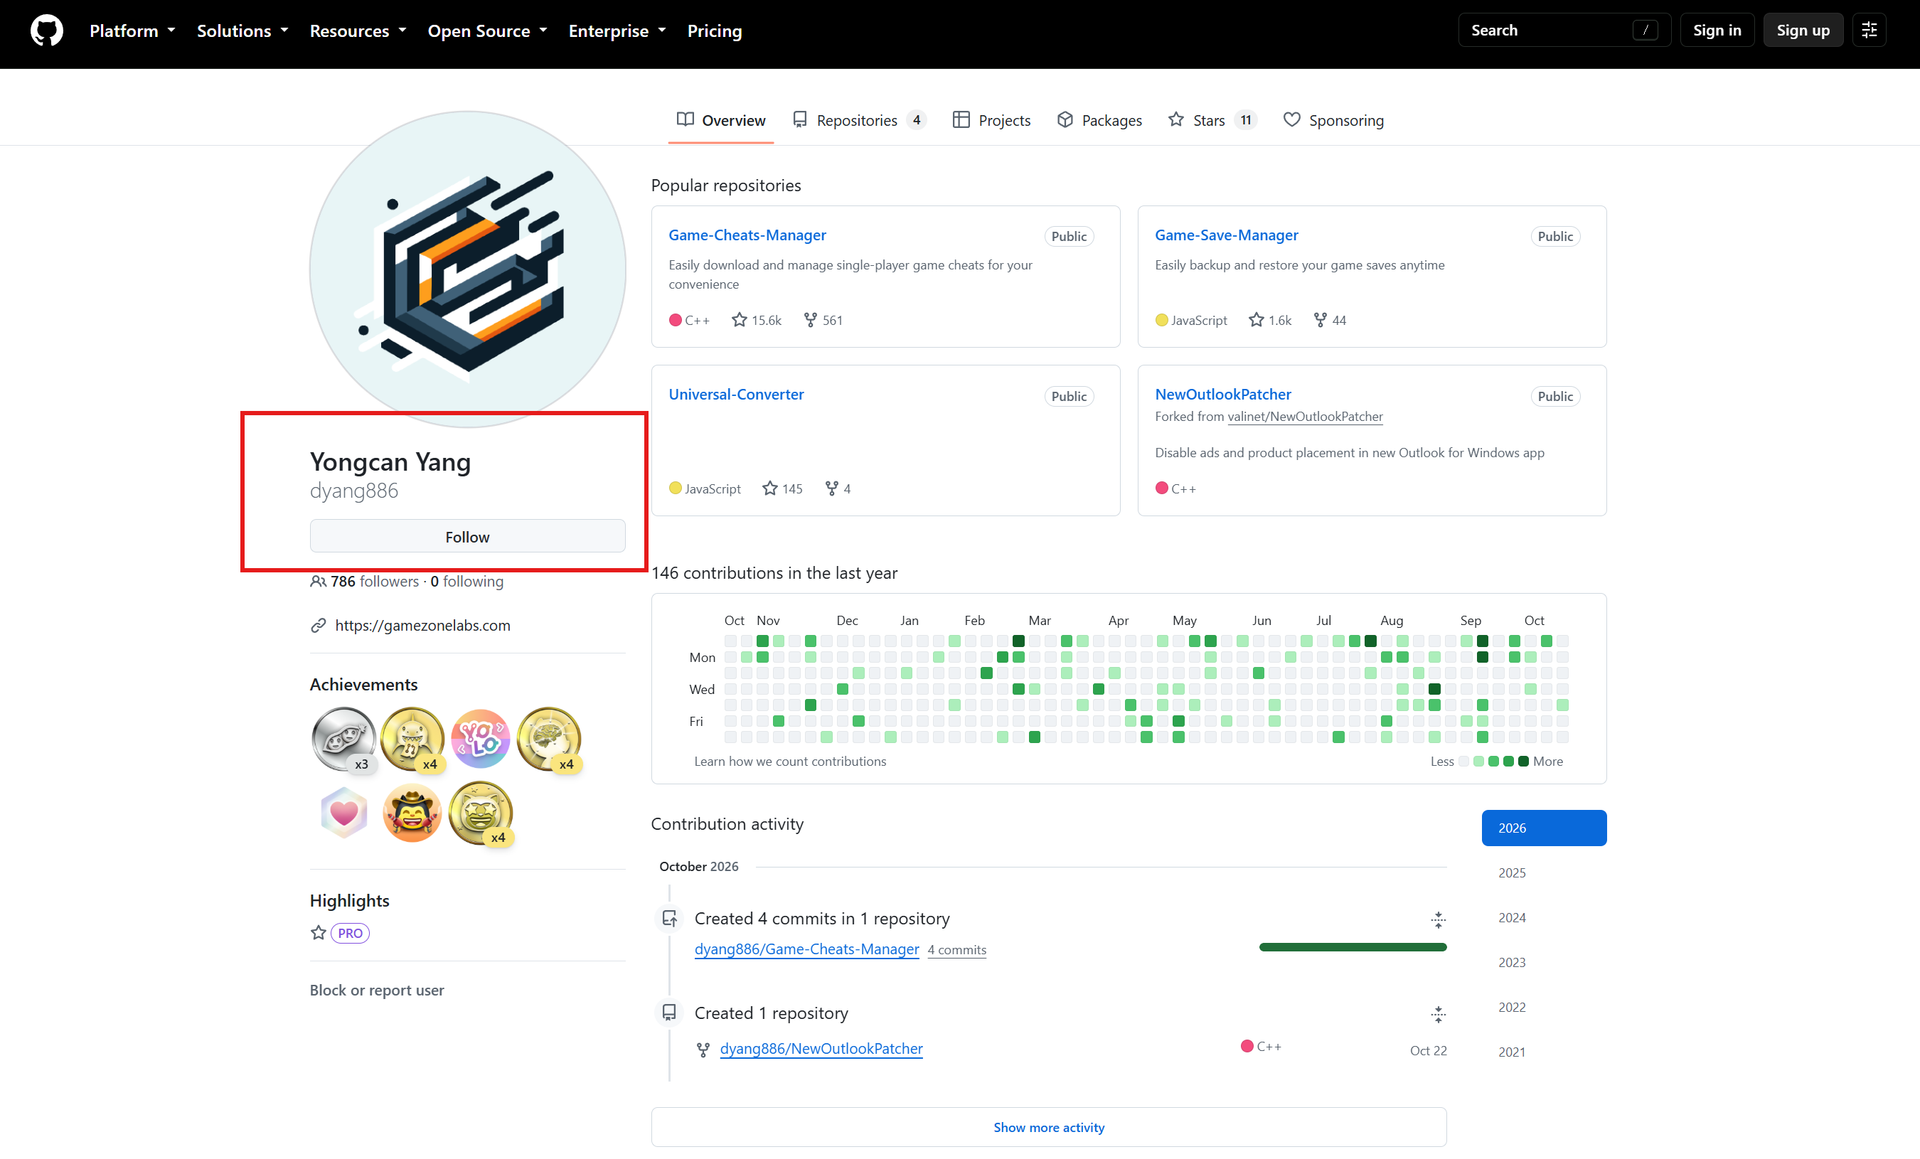Open the Open Source dropdown menu
Viewport: 1920px width, 1159px height.
(x=488, y=31)
